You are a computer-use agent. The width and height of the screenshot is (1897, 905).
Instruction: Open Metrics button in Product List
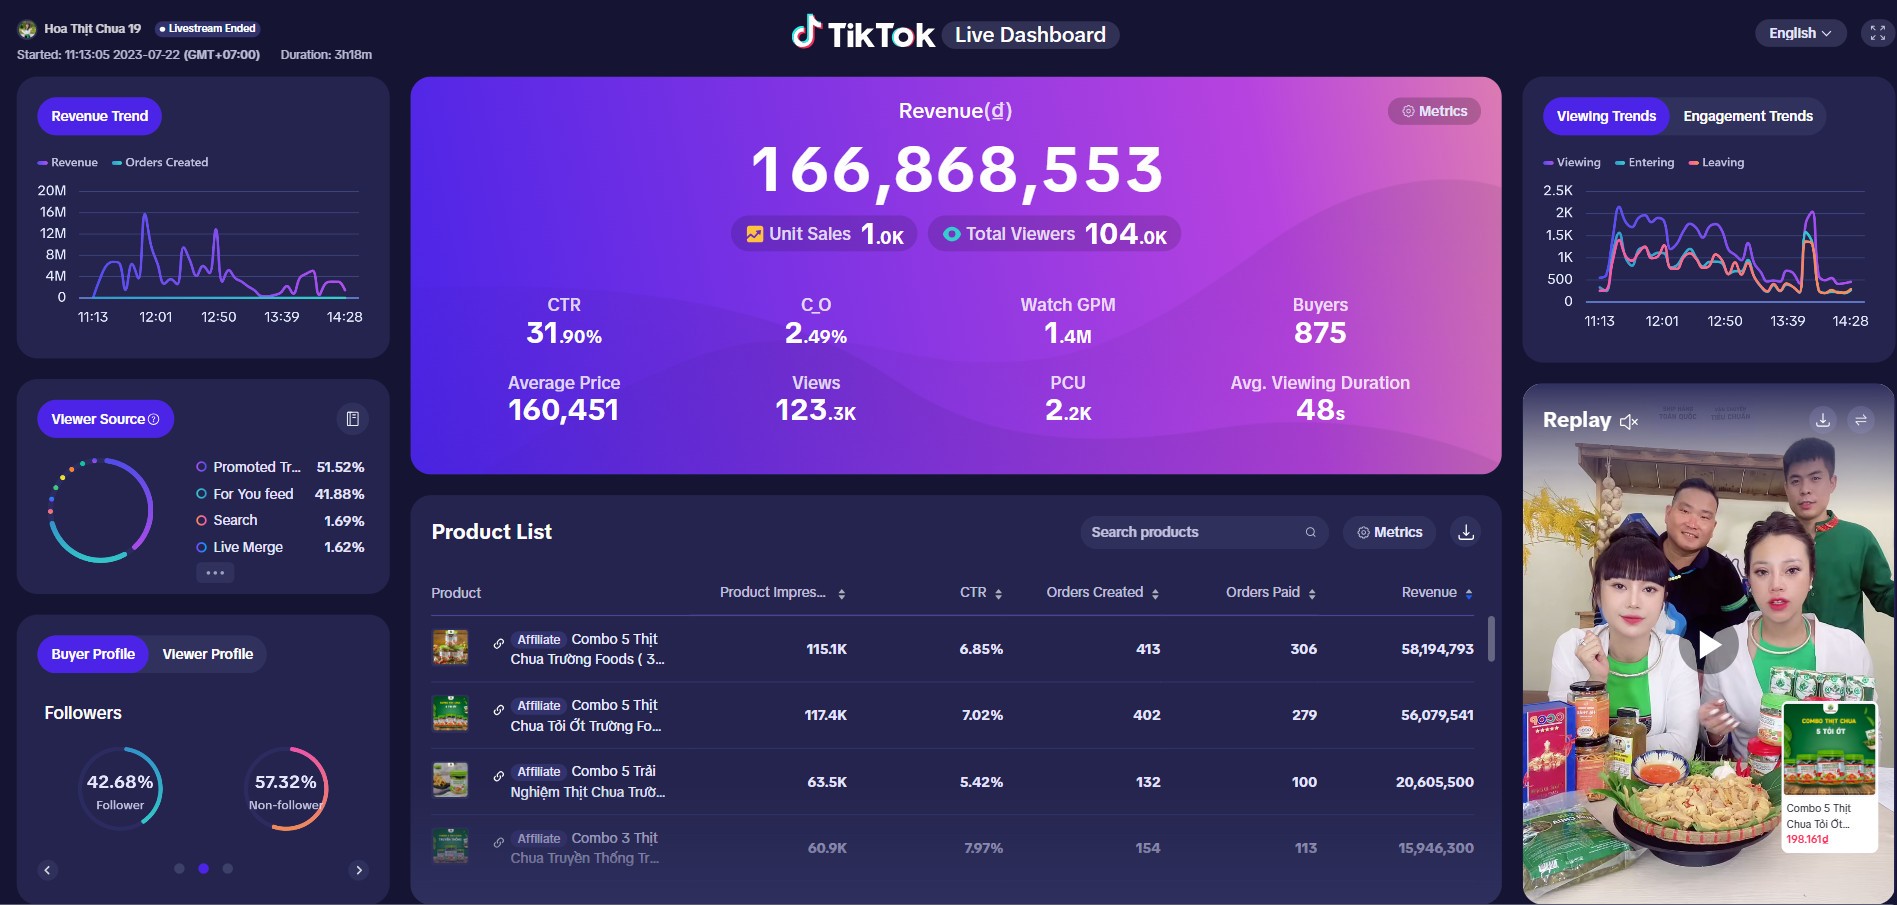tap(1389, 532)
